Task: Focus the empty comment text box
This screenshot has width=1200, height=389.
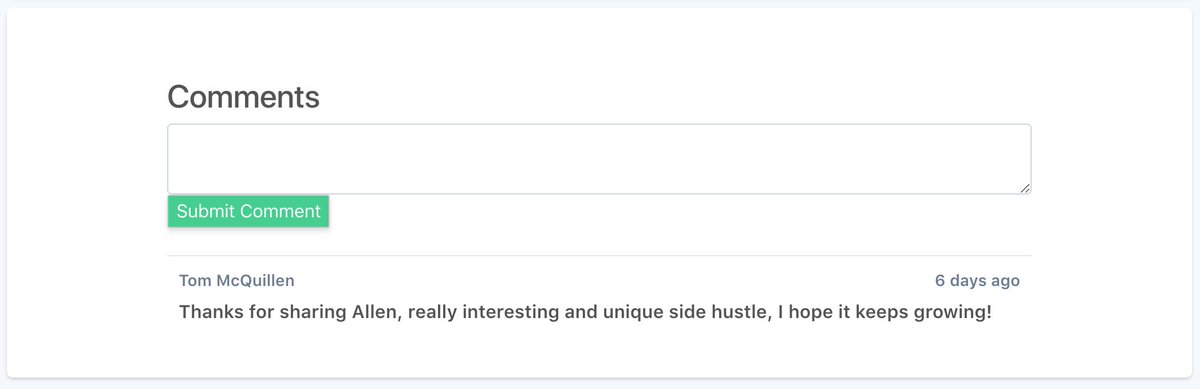Action: 599,158
